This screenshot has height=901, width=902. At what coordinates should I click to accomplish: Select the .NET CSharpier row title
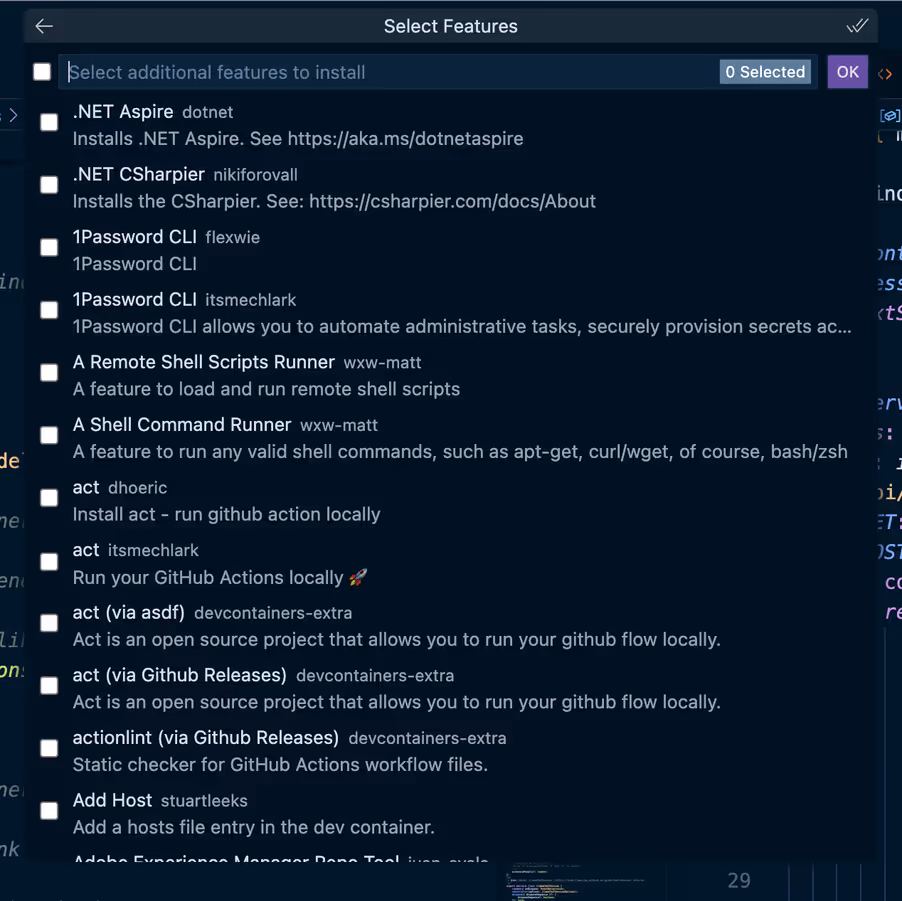click(x=139, y=174)
